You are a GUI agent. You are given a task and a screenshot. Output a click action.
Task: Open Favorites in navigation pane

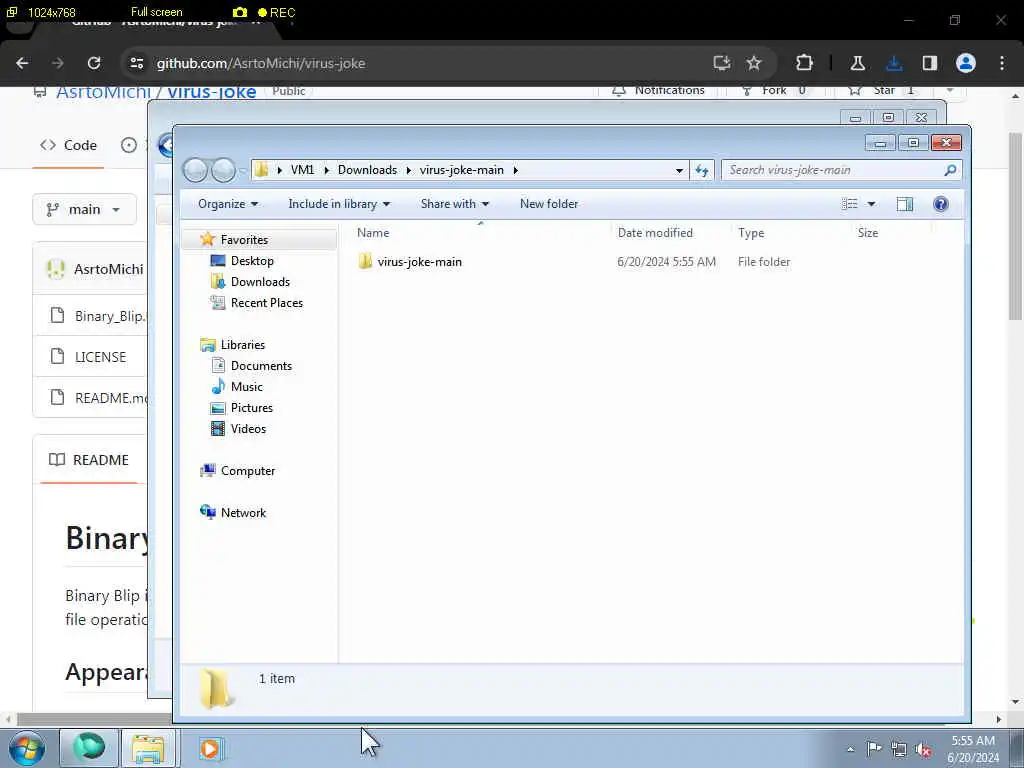pos(244,240)
